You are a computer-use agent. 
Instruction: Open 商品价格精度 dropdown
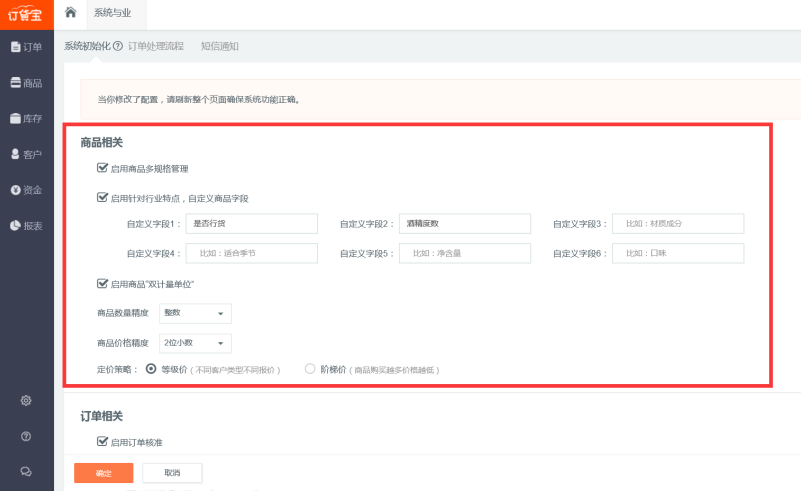[x=195, y=343]
